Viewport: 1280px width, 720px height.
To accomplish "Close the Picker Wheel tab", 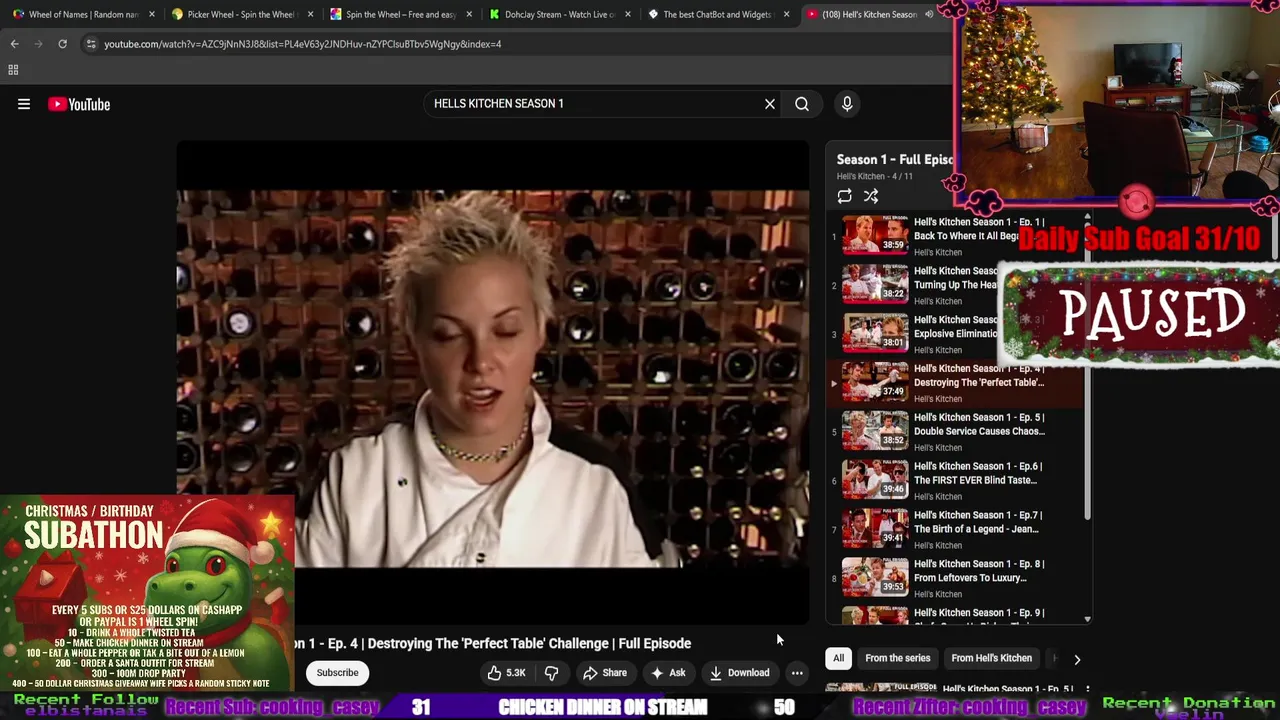I will click(310, 15).
